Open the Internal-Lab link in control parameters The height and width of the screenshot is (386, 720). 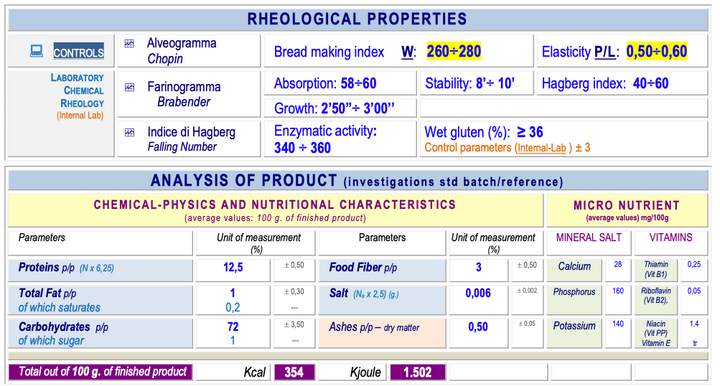(x=541, y=148)
